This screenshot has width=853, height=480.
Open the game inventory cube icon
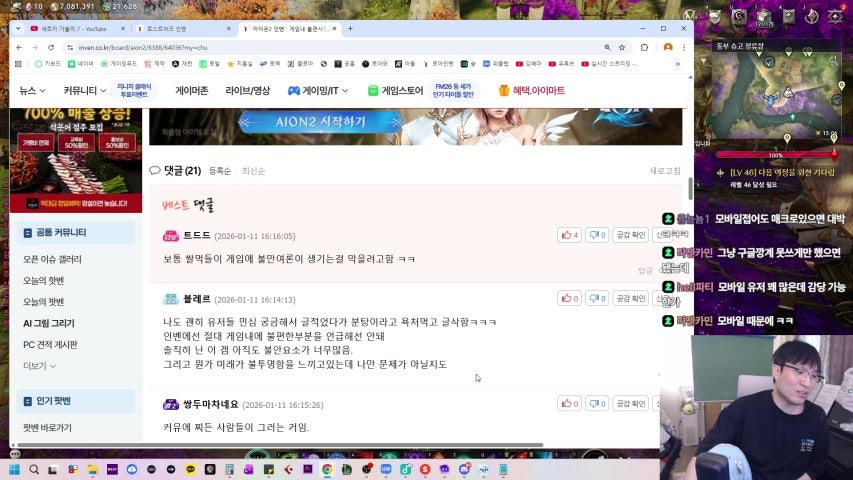pyautogui.click(x=764, y=16)
